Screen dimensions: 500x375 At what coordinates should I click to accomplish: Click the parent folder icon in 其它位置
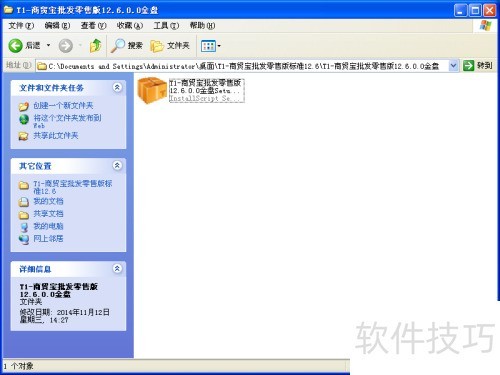pos(24,185)
